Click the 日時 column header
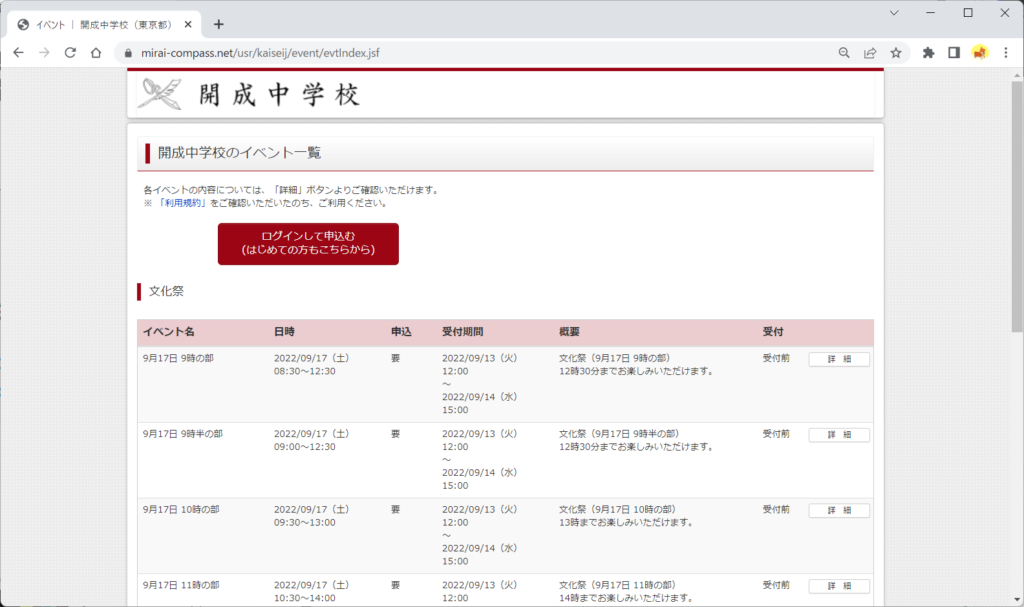The width and height of the screenshot is (1024, 607). (284, 332)
